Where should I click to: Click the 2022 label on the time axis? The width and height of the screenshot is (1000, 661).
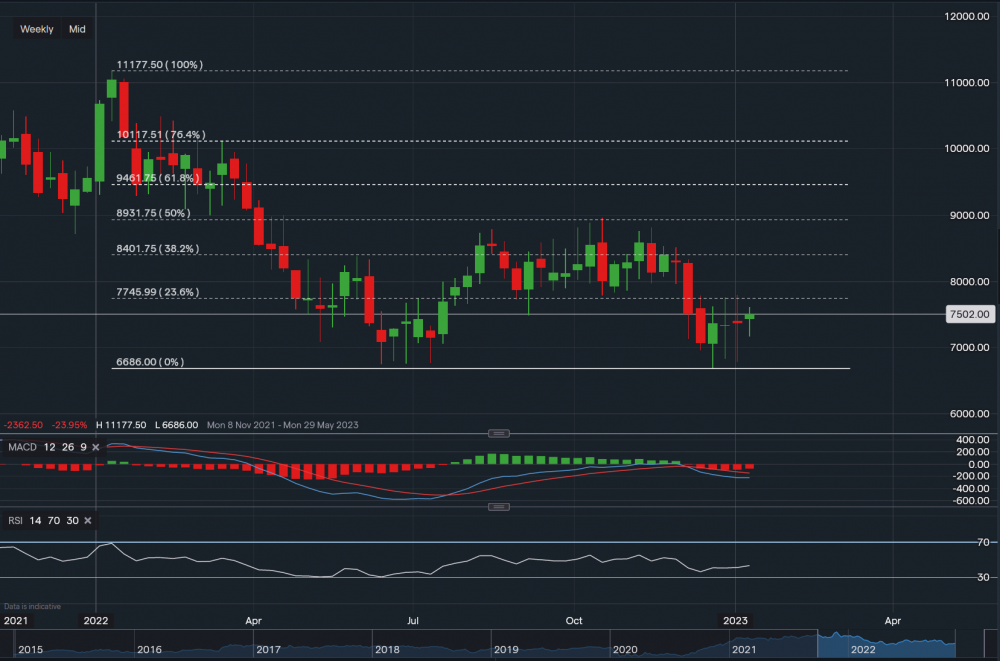(96, 621)
